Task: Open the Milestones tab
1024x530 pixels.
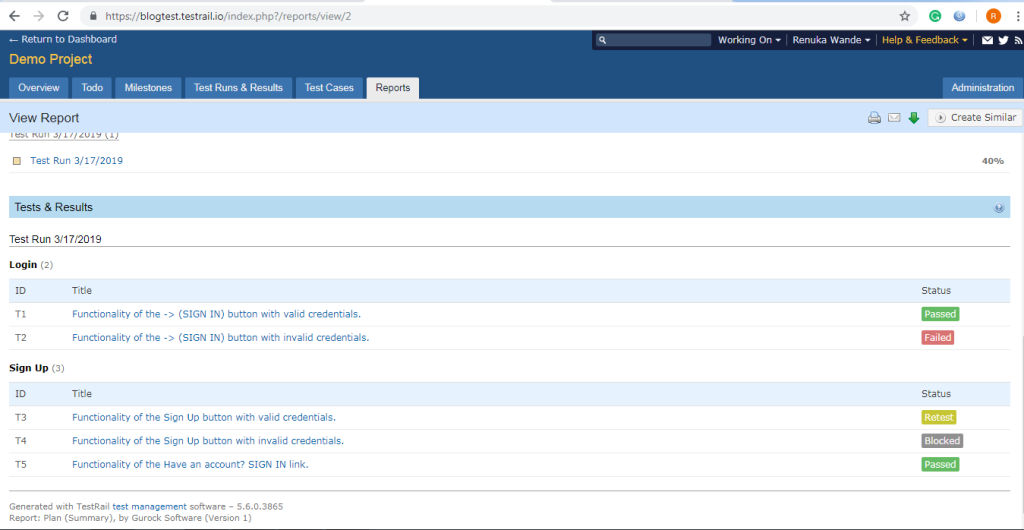Action: [148, 88]
